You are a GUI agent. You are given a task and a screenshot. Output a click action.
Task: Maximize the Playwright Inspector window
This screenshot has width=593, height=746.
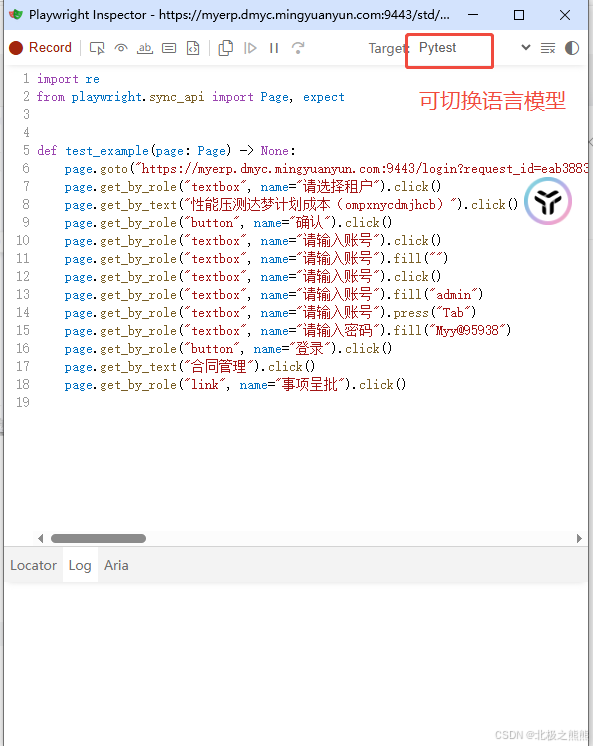(x=519, y=15)
